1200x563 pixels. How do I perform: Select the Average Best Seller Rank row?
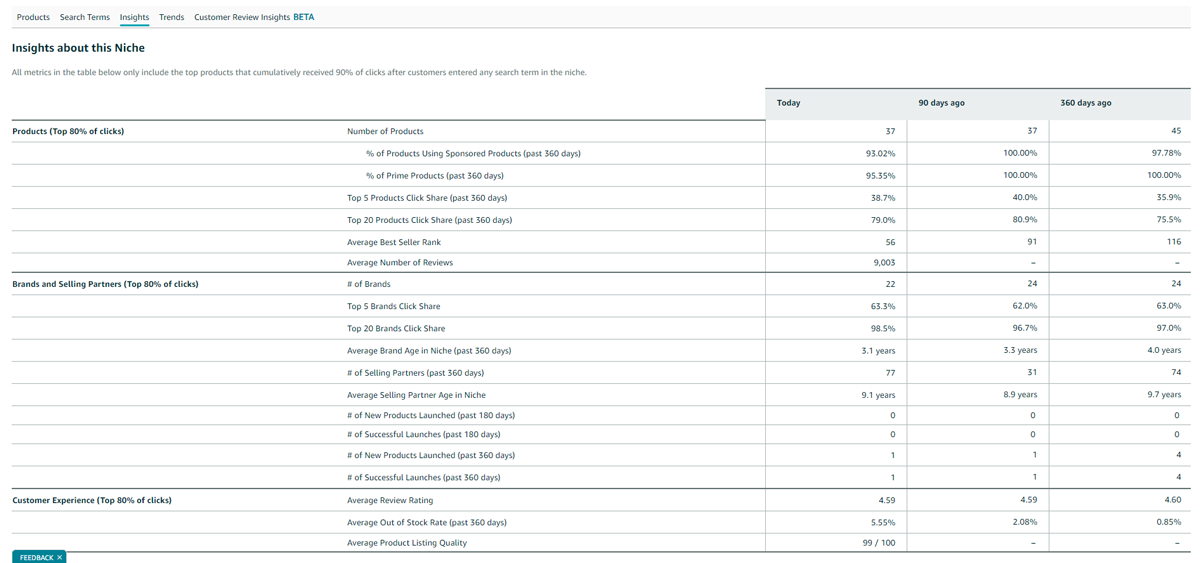(x=393, y=242)
